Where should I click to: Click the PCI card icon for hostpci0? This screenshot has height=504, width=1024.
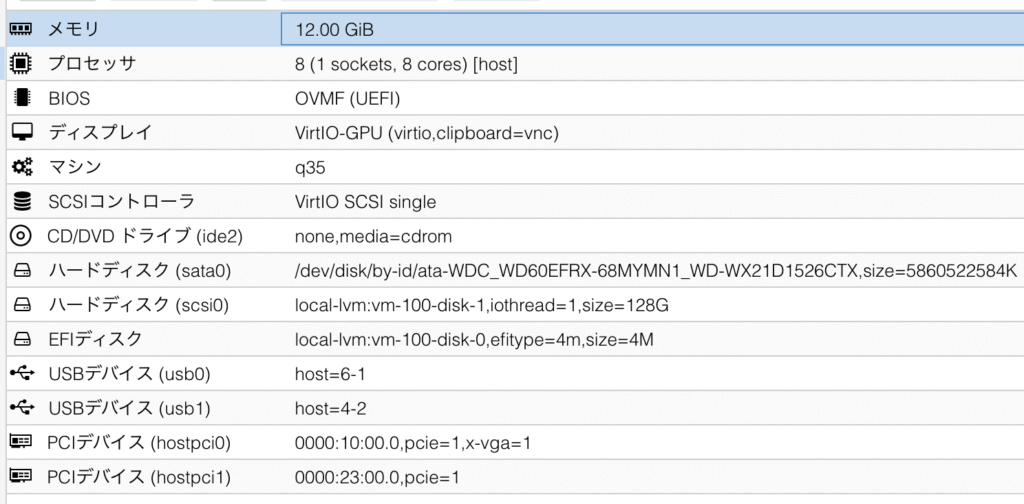pos(20,442)
